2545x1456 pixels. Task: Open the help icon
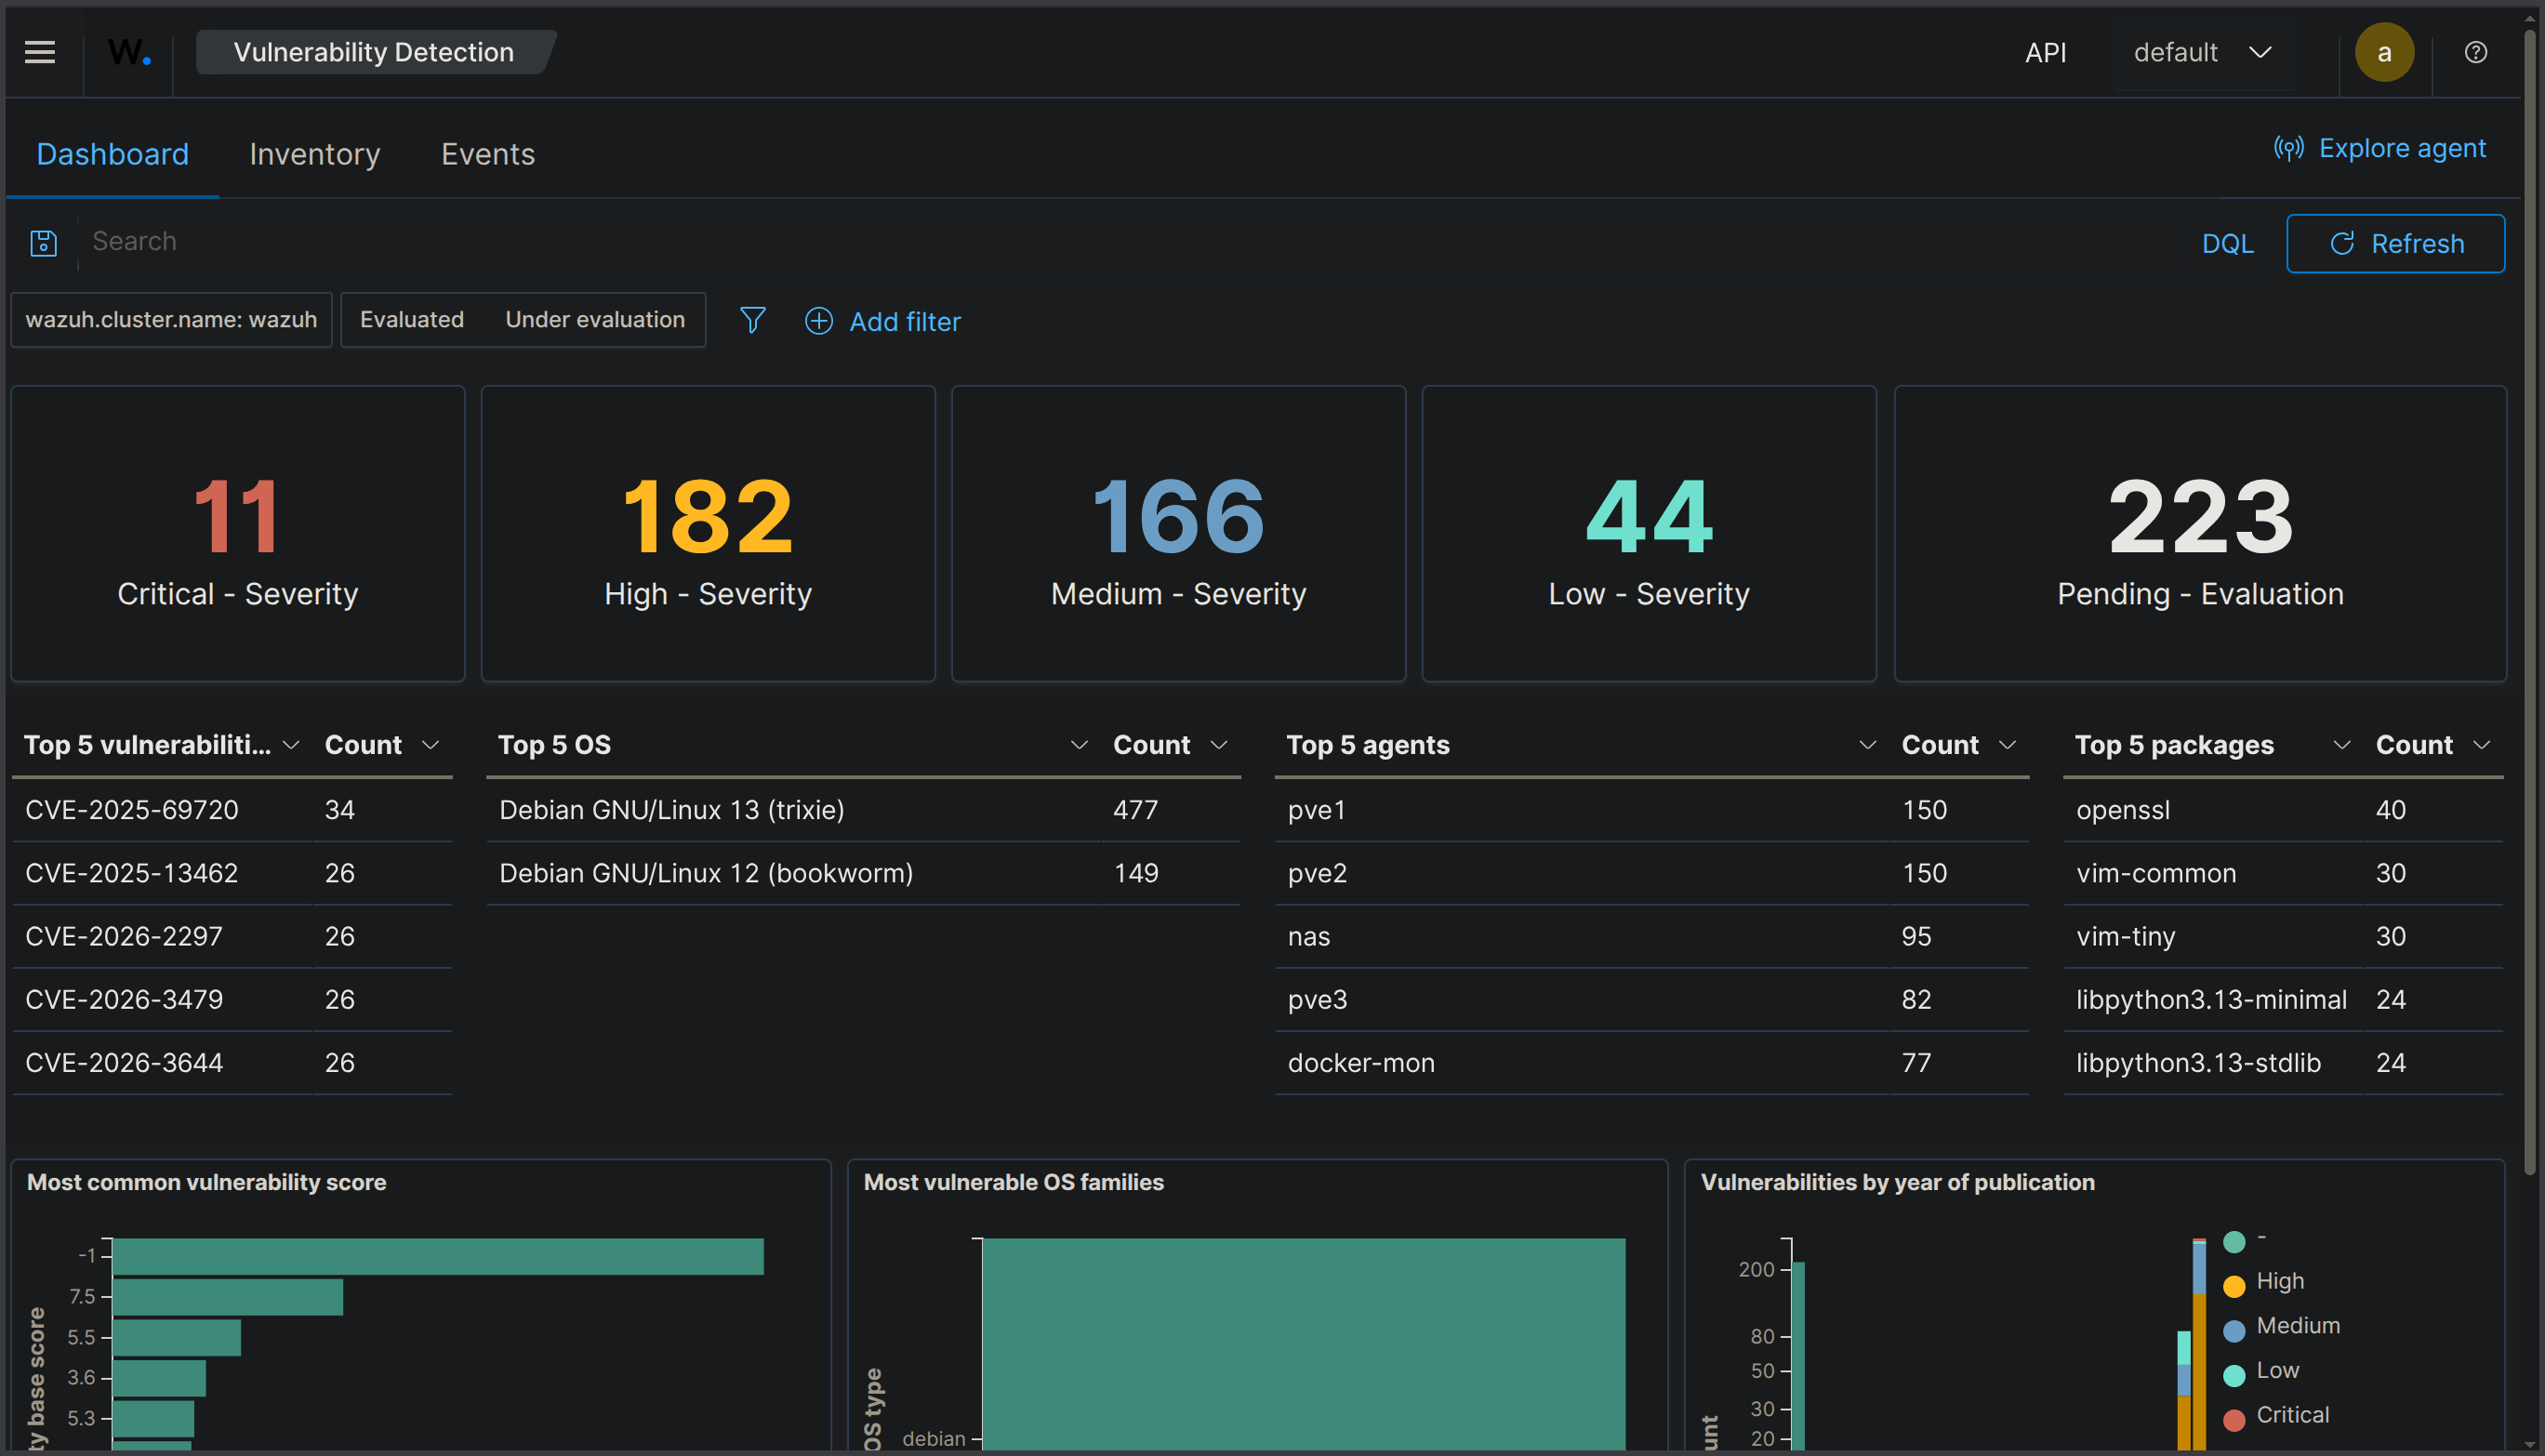click(x=2475, y=52)
